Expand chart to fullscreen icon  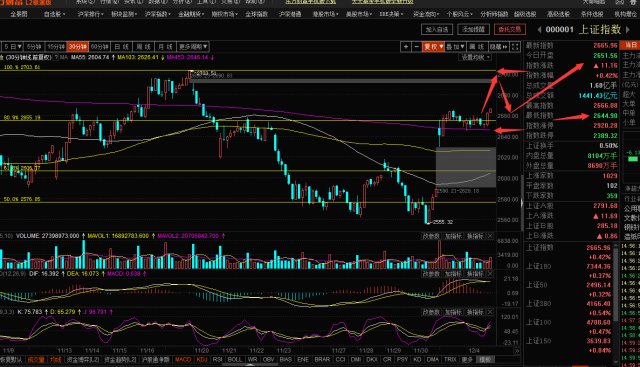pos(516,47)
